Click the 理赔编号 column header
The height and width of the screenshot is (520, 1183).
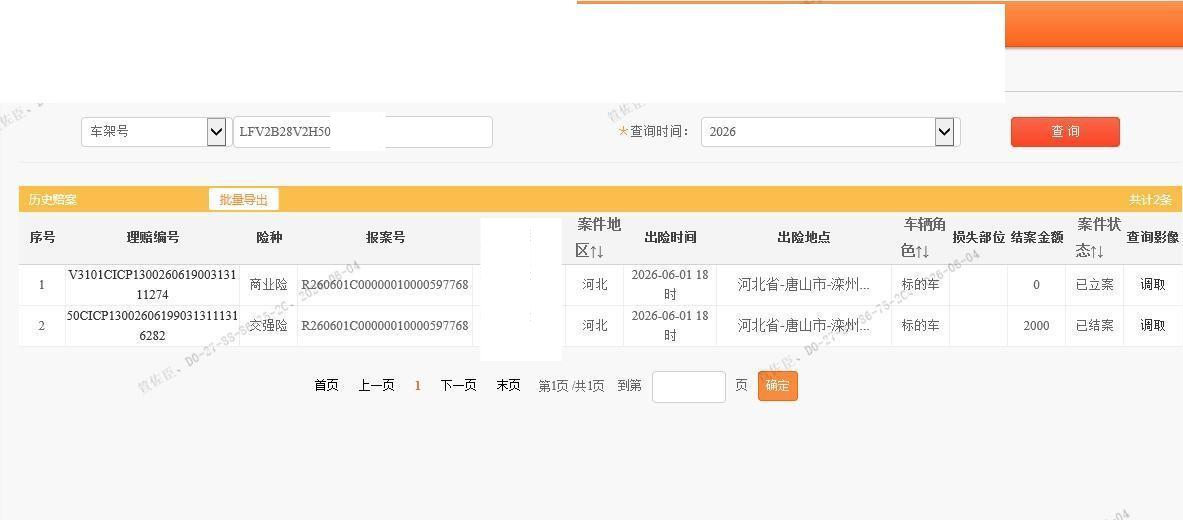(x=152, y=237)
